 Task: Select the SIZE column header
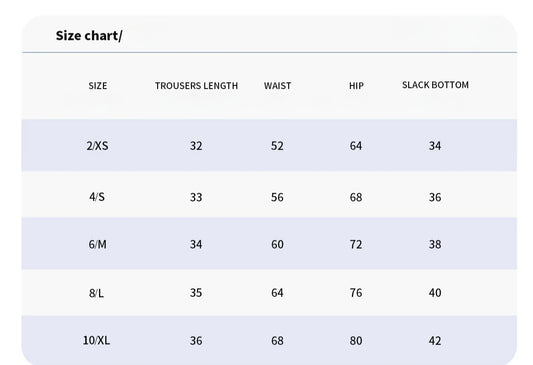[98, 86]
